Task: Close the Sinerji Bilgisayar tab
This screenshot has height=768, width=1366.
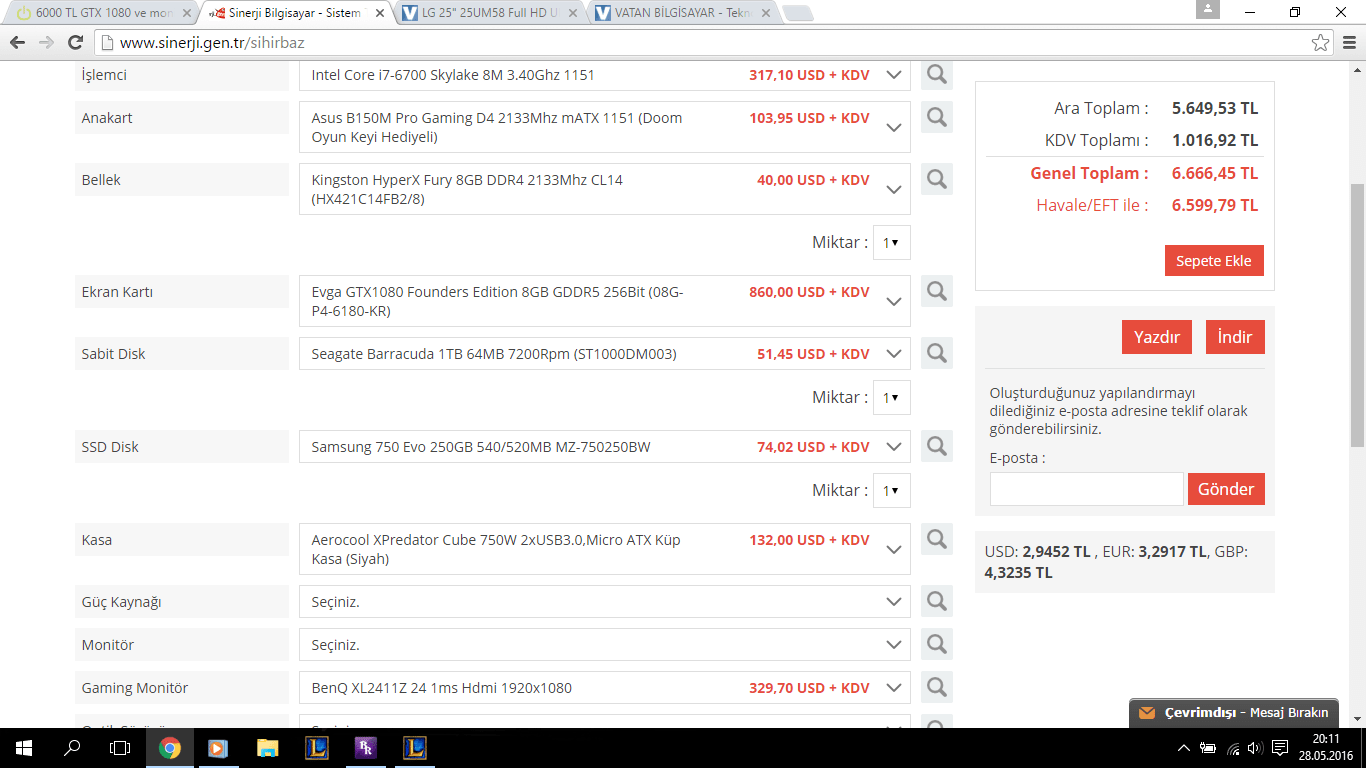Action: tap(382, 14)
